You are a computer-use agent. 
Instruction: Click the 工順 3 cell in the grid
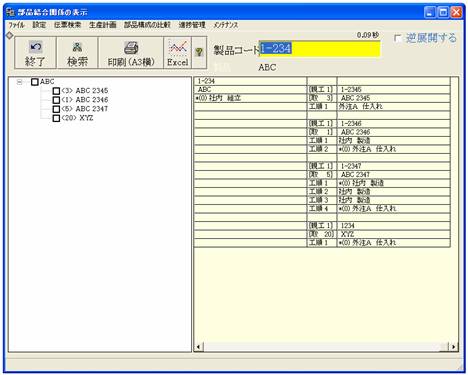point(322,200)
